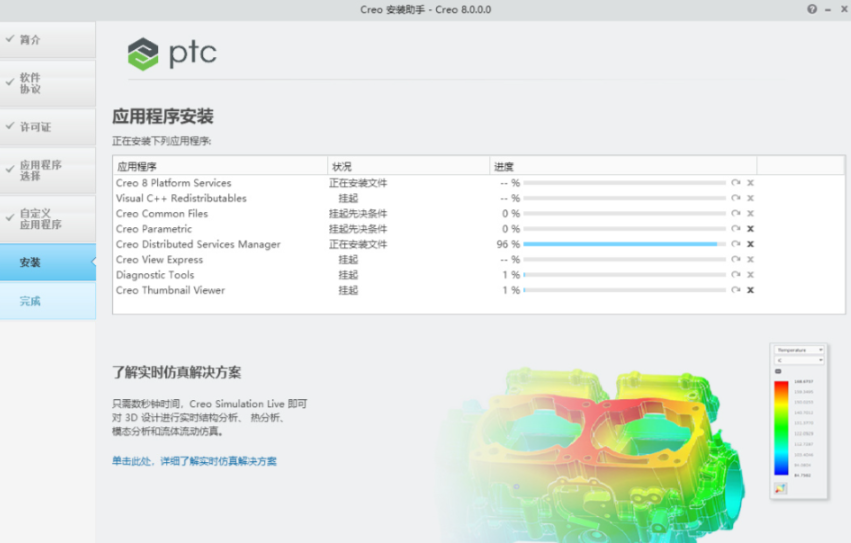This screenshot has width=851, height=543.
Task: Select the 完成 step
Action: coord(48,301)
